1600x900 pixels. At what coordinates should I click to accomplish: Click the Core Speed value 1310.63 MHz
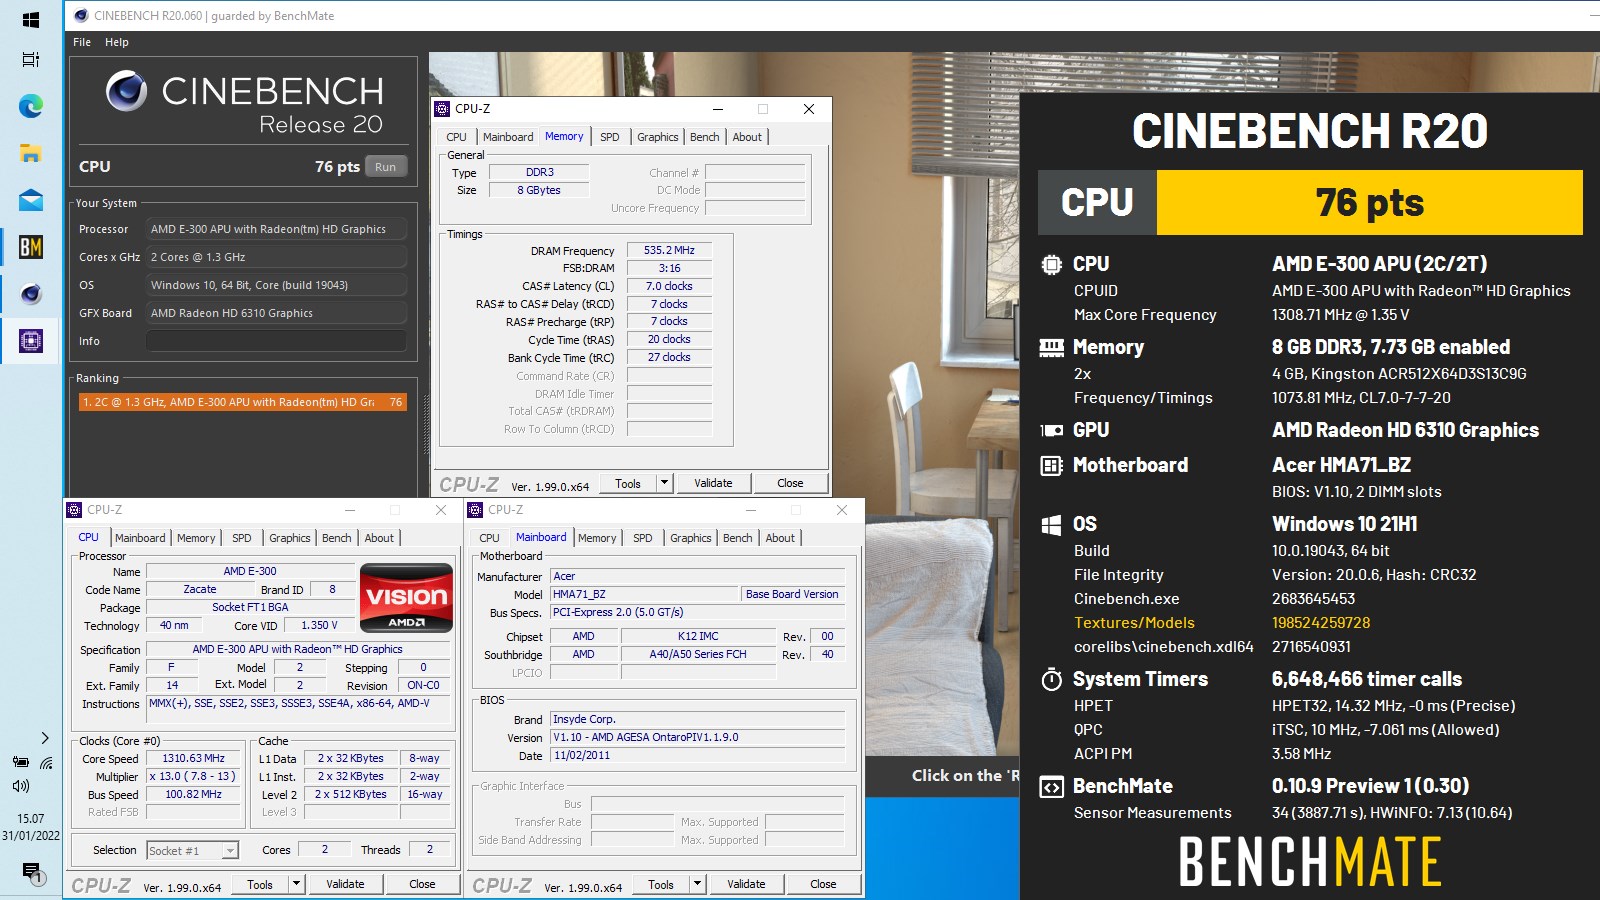click(x=194, y=759)
